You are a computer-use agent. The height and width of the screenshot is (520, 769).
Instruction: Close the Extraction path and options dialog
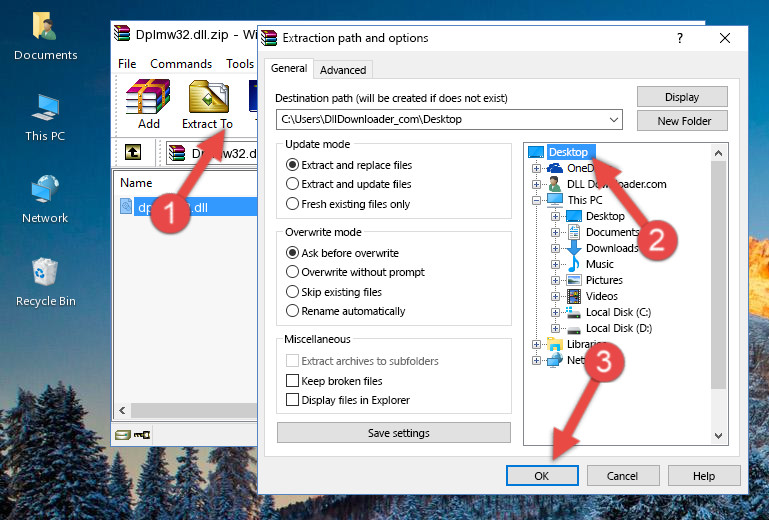(x=724, y=38)
